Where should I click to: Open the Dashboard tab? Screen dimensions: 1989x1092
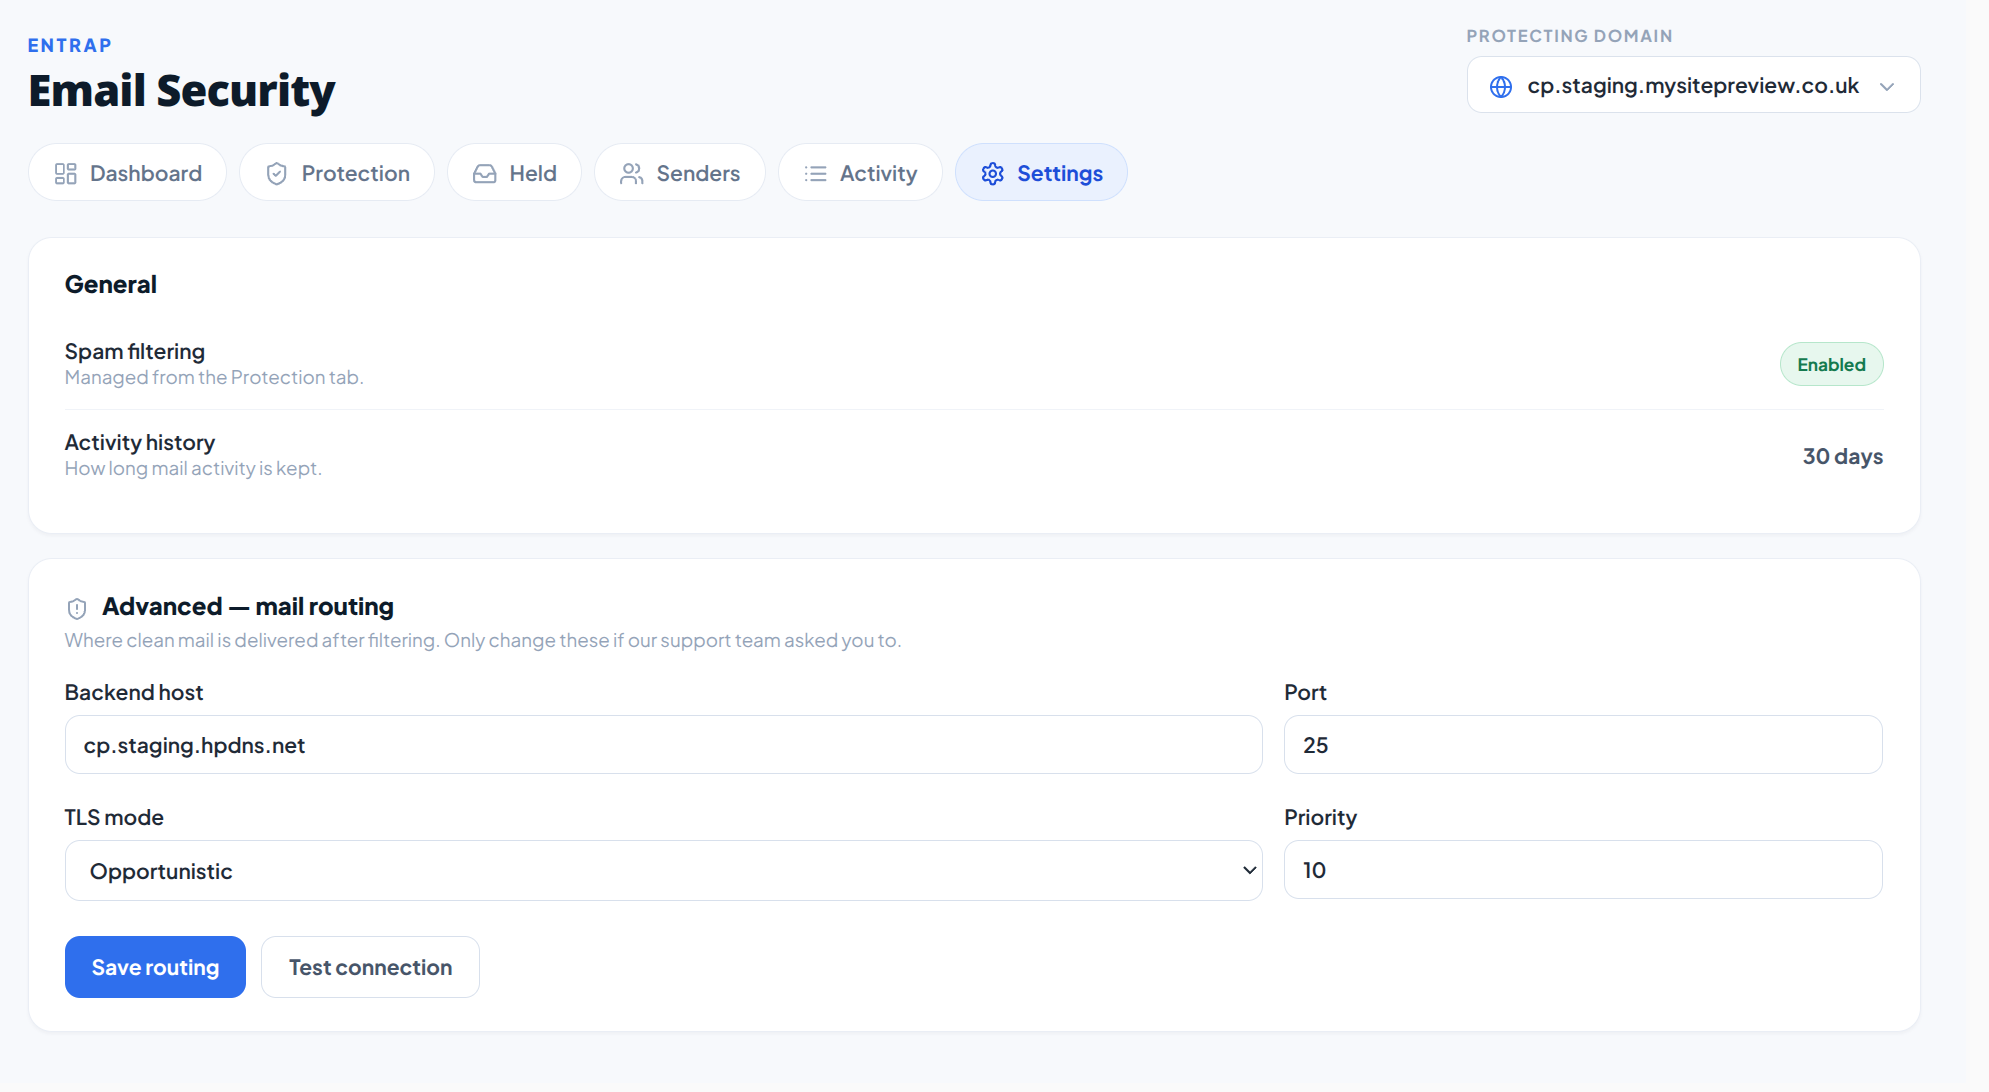pyautogui.click(x=128, y=173)
